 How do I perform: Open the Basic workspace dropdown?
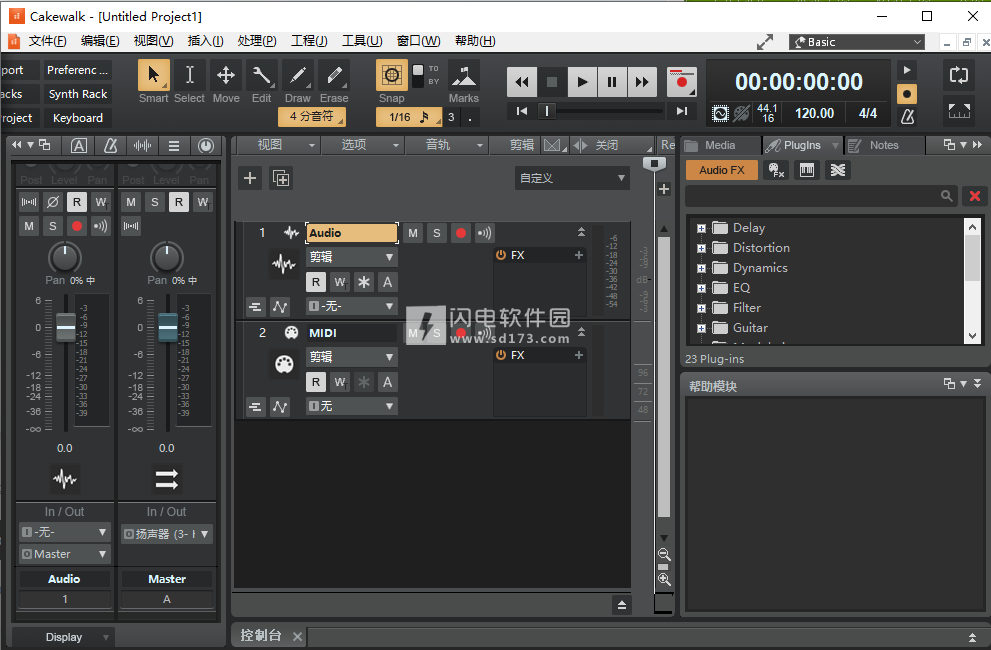[x=857, y=42]
